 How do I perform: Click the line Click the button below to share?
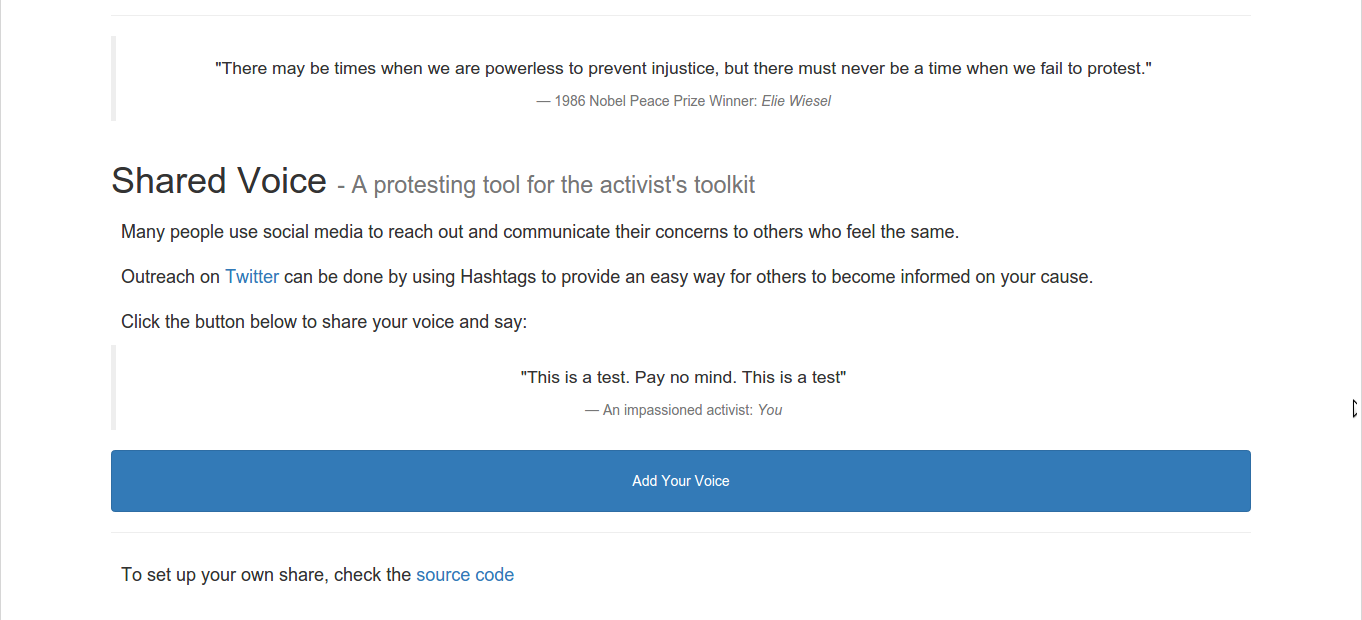point(324,322)
